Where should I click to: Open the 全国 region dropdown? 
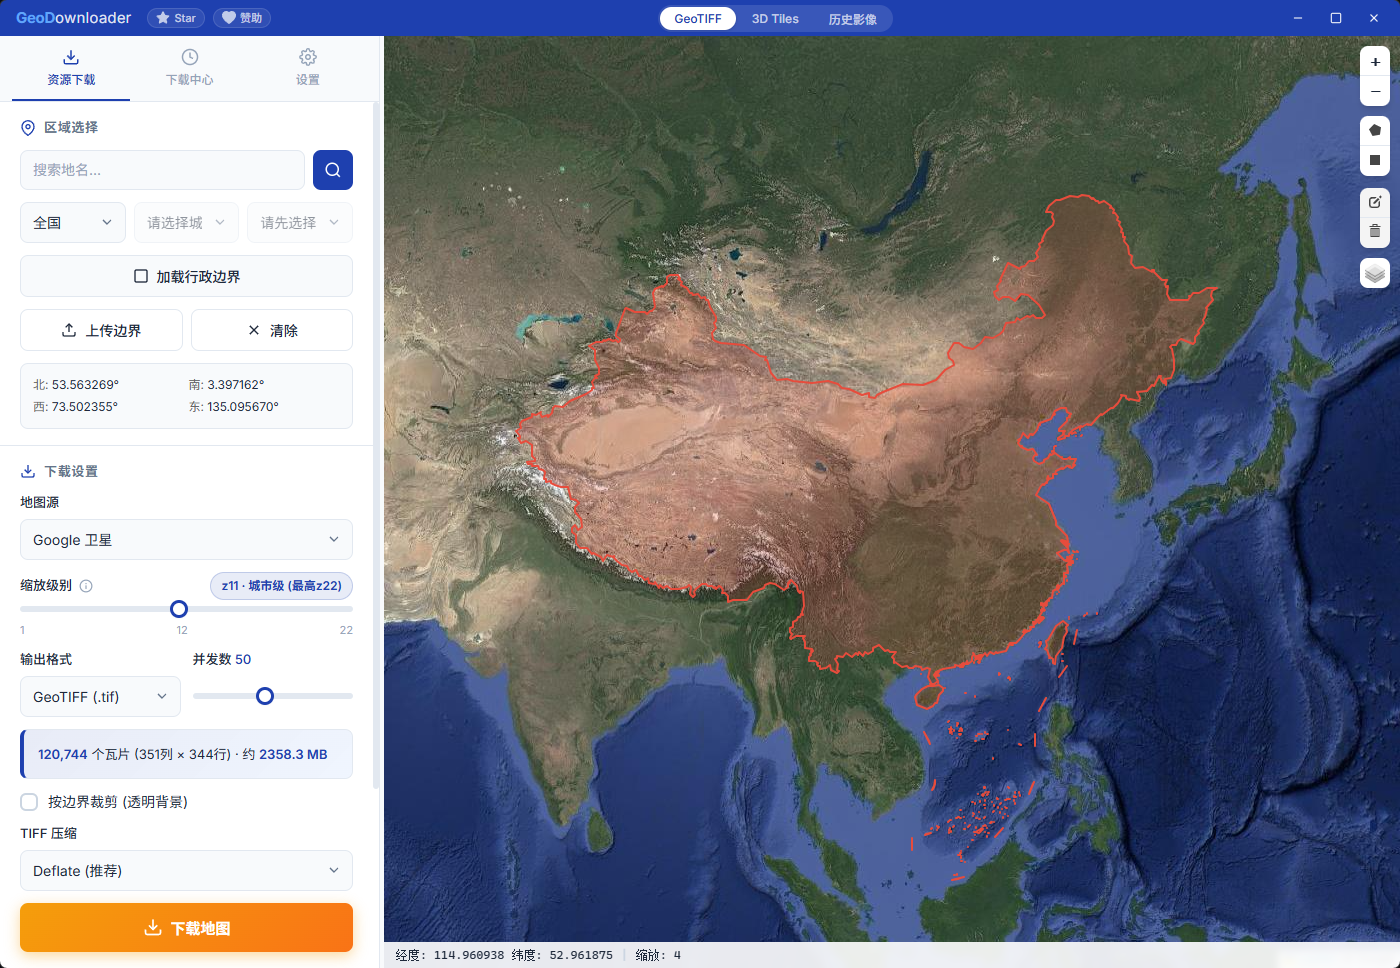pyautogui.click(x=72, y=222)
